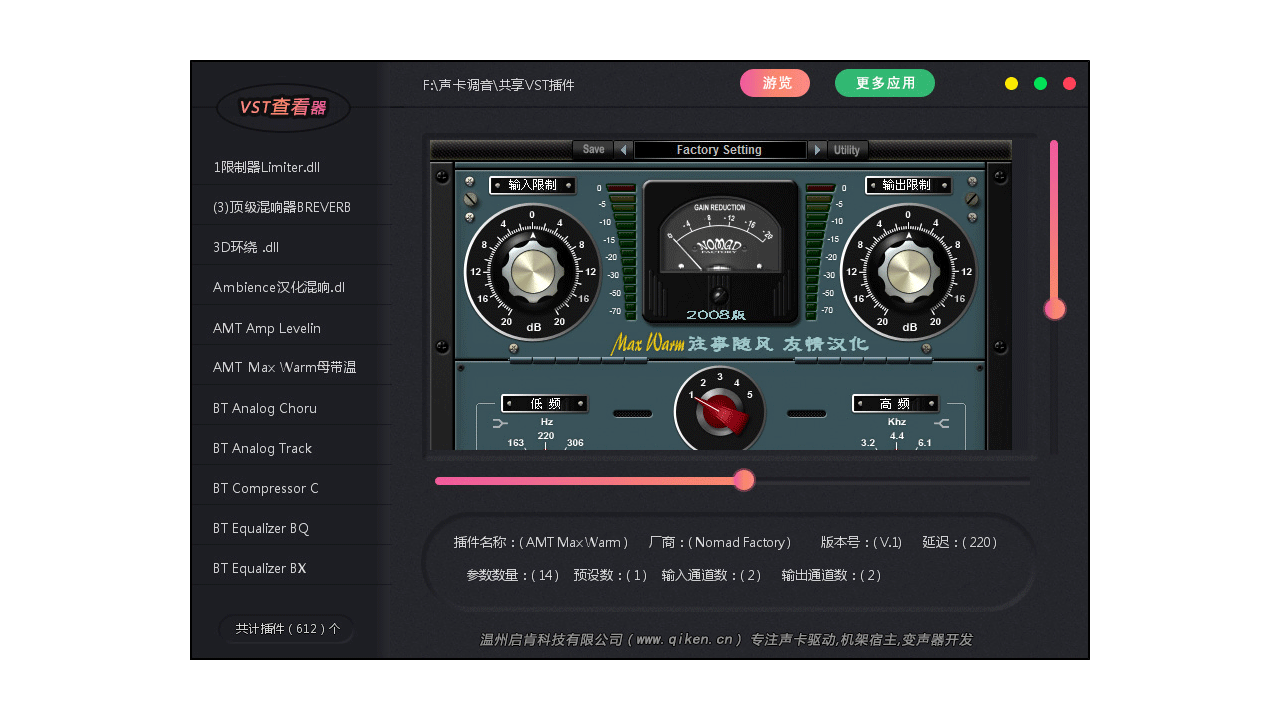Select the red center frequency selector knob
The height and width of the screenshot is (720, 1280).
(719, 410)
